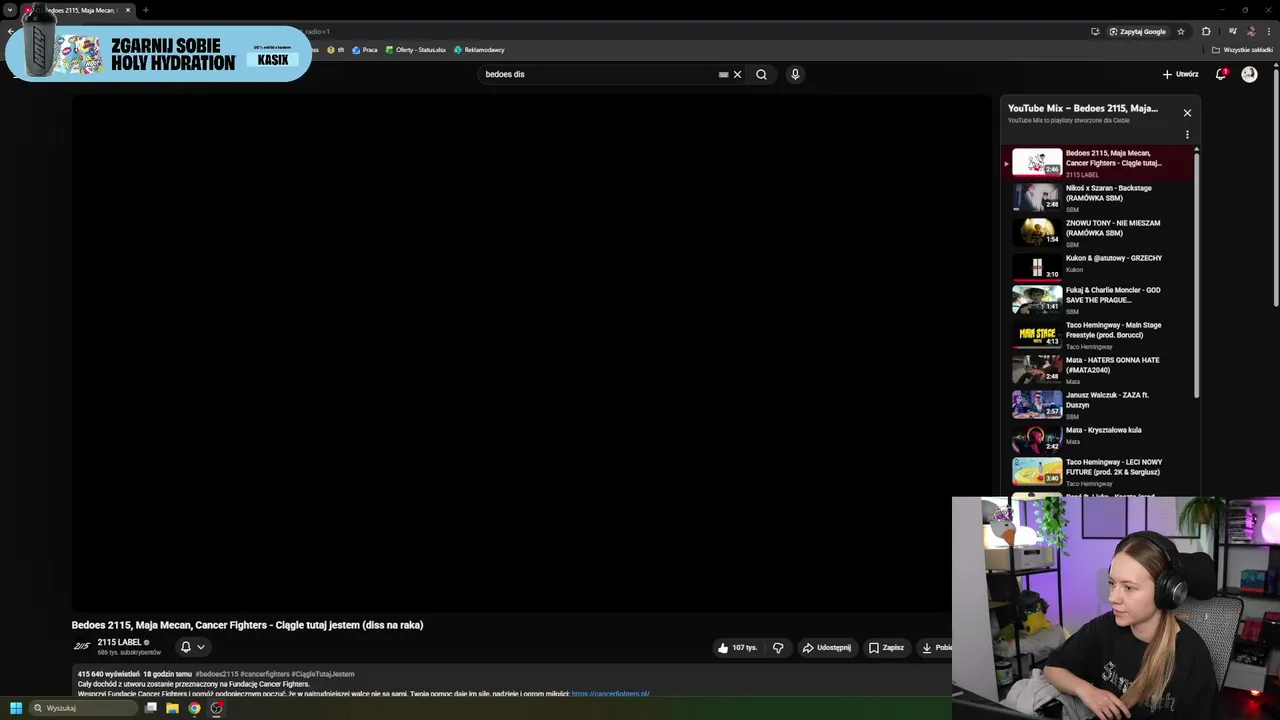Close the YouTube Mix playlist panel
1280x720 pixels.
(1187, 113)
